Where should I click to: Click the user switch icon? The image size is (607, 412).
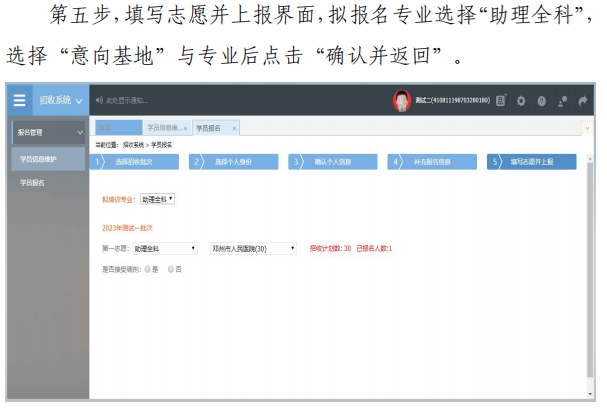point(562,101)
